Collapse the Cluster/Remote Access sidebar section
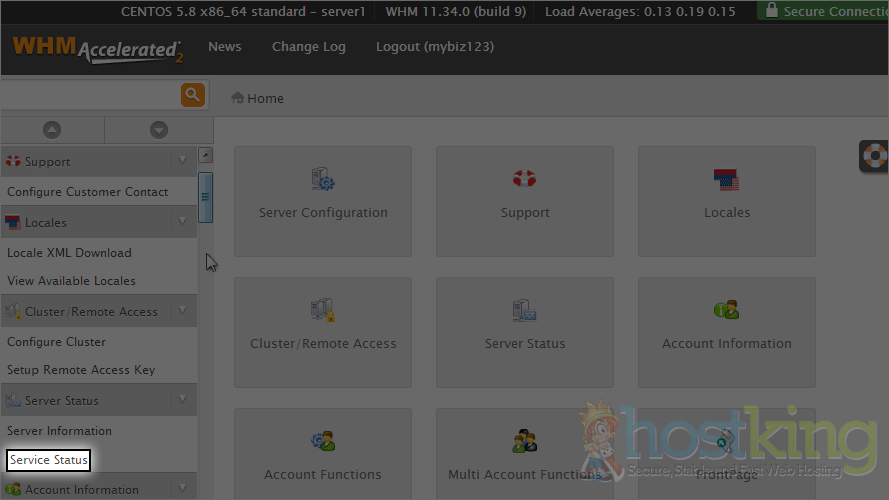The image size is (889, 500). click(x=182, y=311)
